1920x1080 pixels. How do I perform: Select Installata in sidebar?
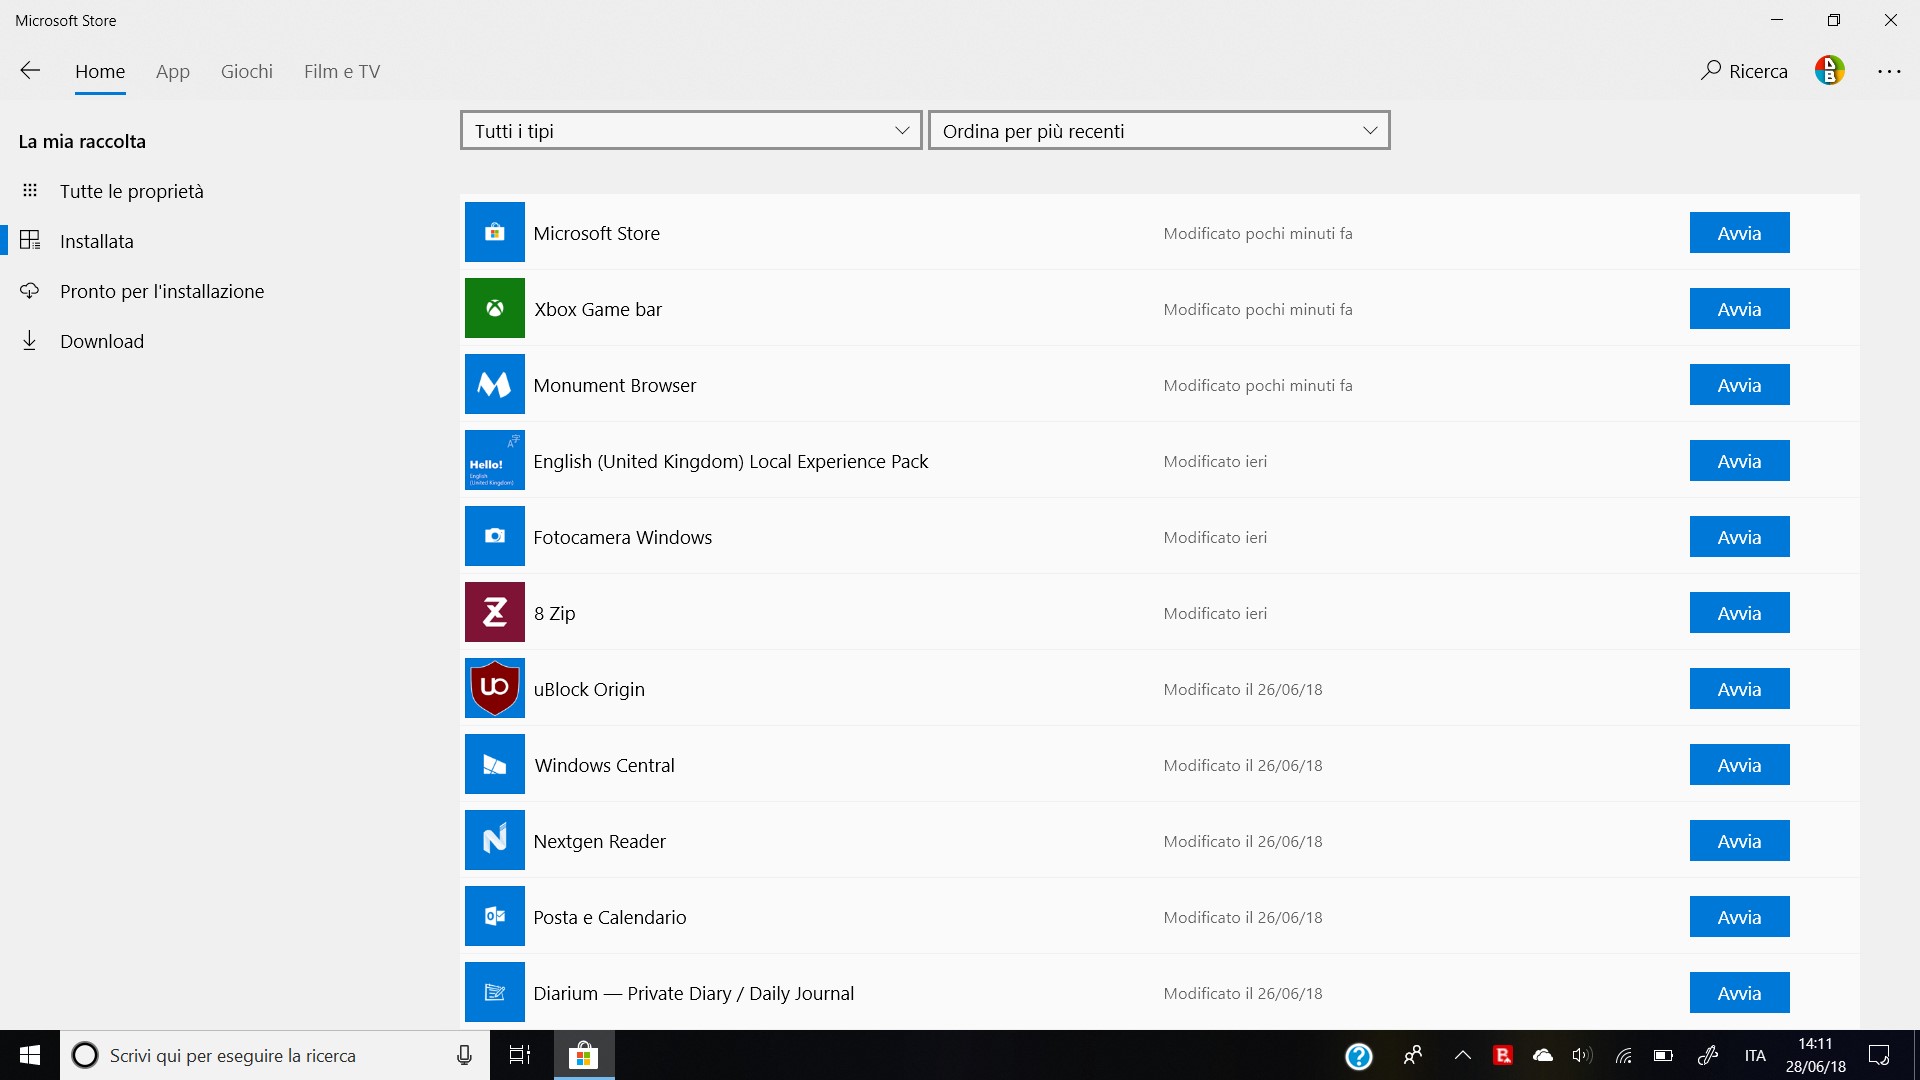97,241
